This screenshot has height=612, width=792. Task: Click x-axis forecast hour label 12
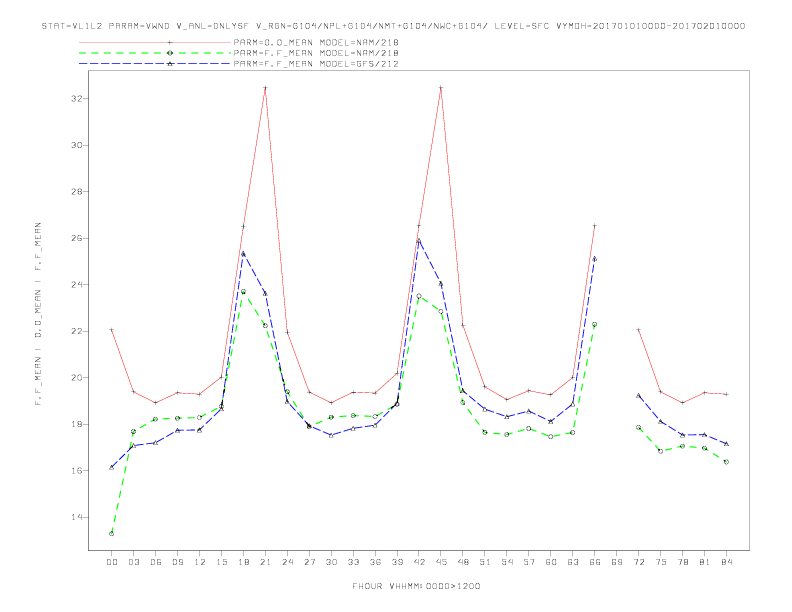point(200,562)
